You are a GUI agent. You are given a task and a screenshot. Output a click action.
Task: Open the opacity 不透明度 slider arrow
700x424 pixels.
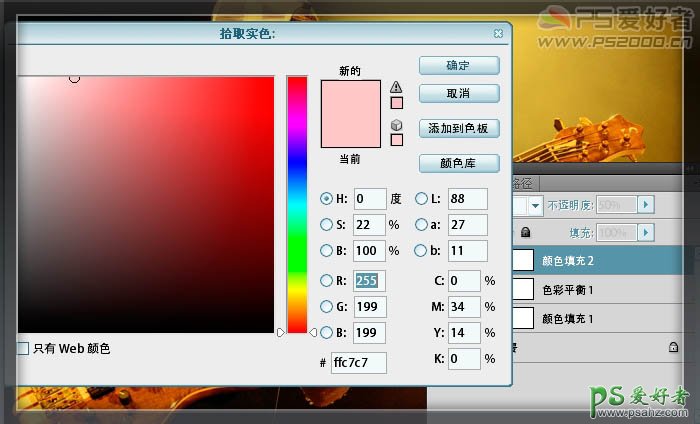point(646,205)
